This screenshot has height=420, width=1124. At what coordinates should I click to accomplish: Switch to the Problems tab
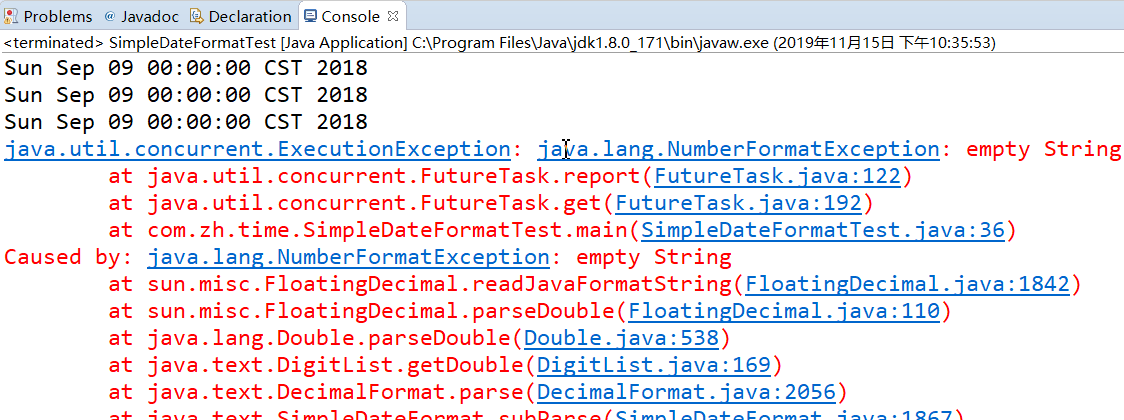point(57,16)
